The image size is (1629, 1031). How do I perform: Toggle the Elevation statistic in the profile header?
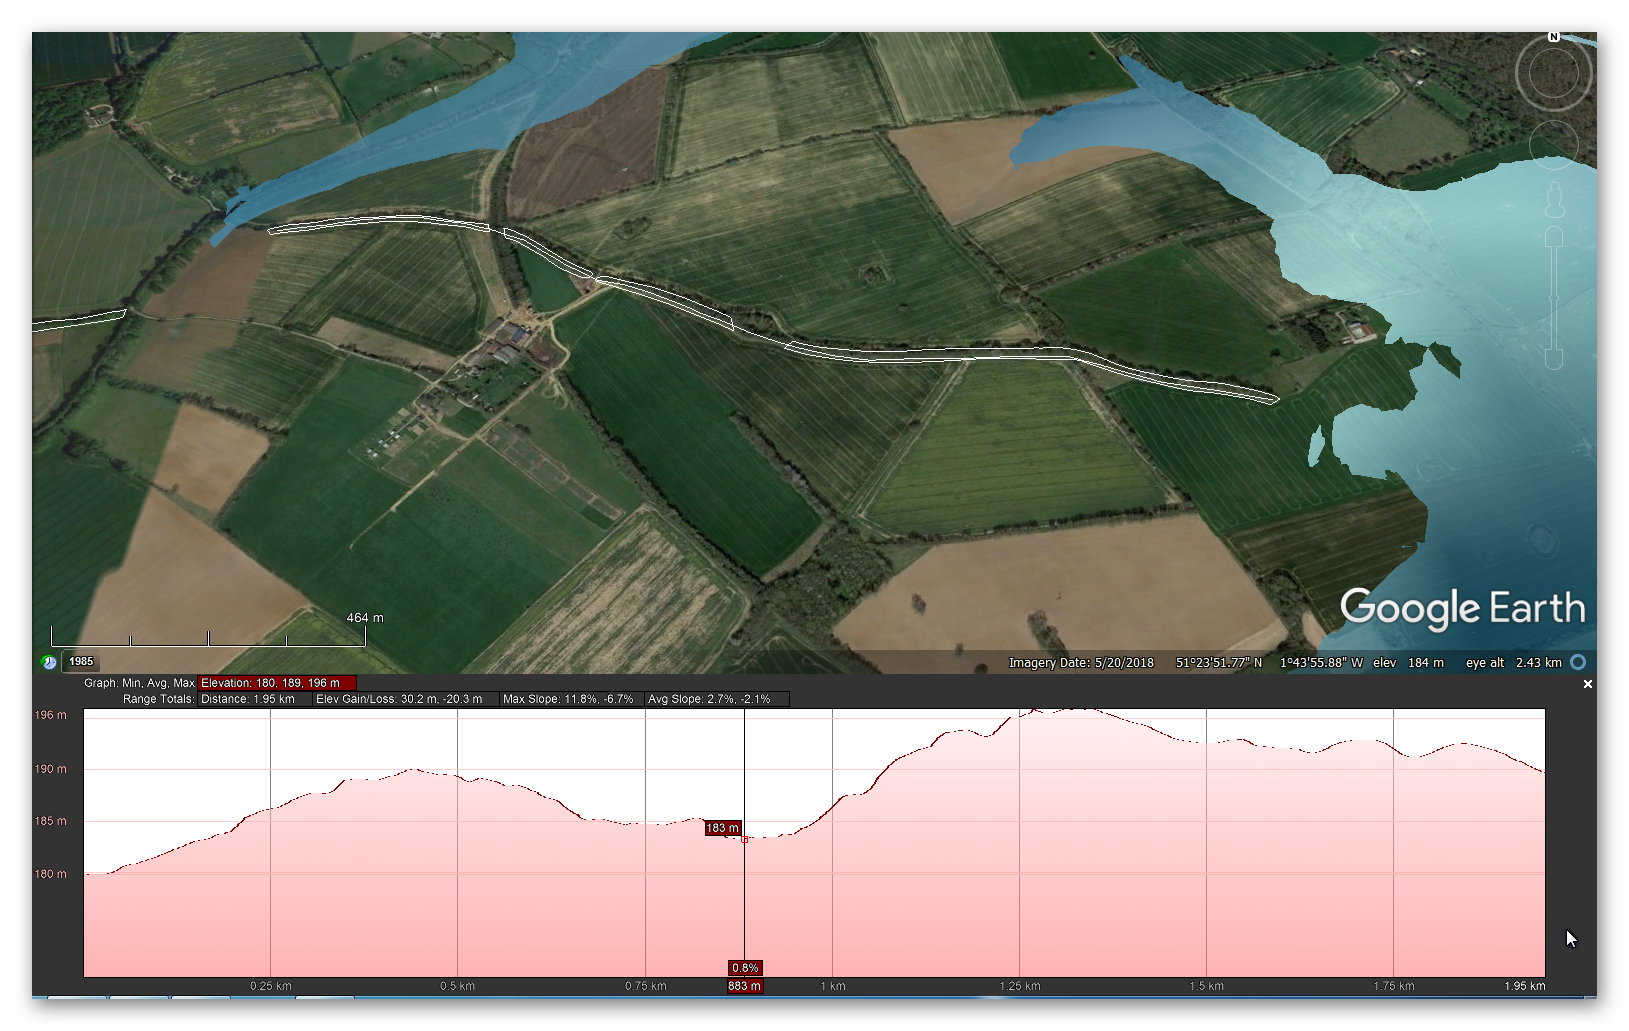point(274,682)
